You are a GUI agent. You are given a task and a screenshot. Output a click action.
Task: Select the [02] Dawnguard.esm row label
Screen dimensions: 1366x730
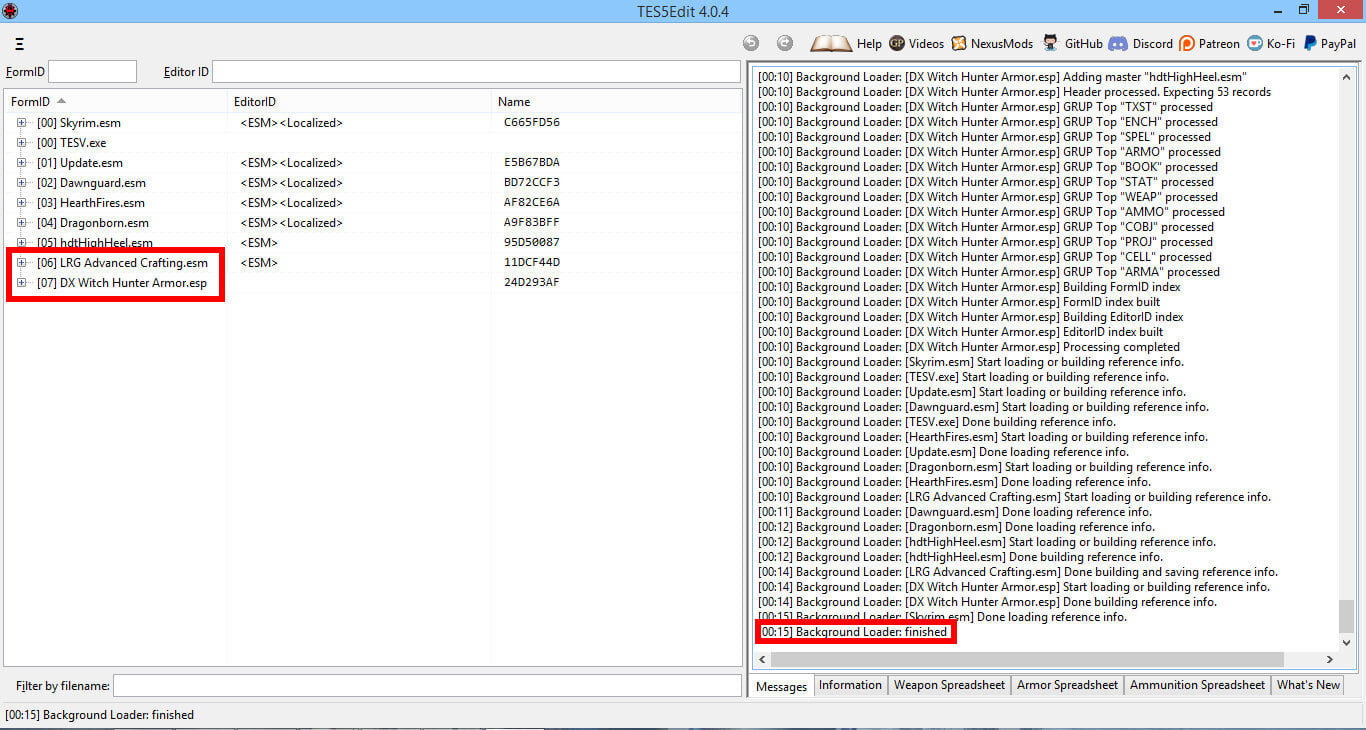click(91, 183)
